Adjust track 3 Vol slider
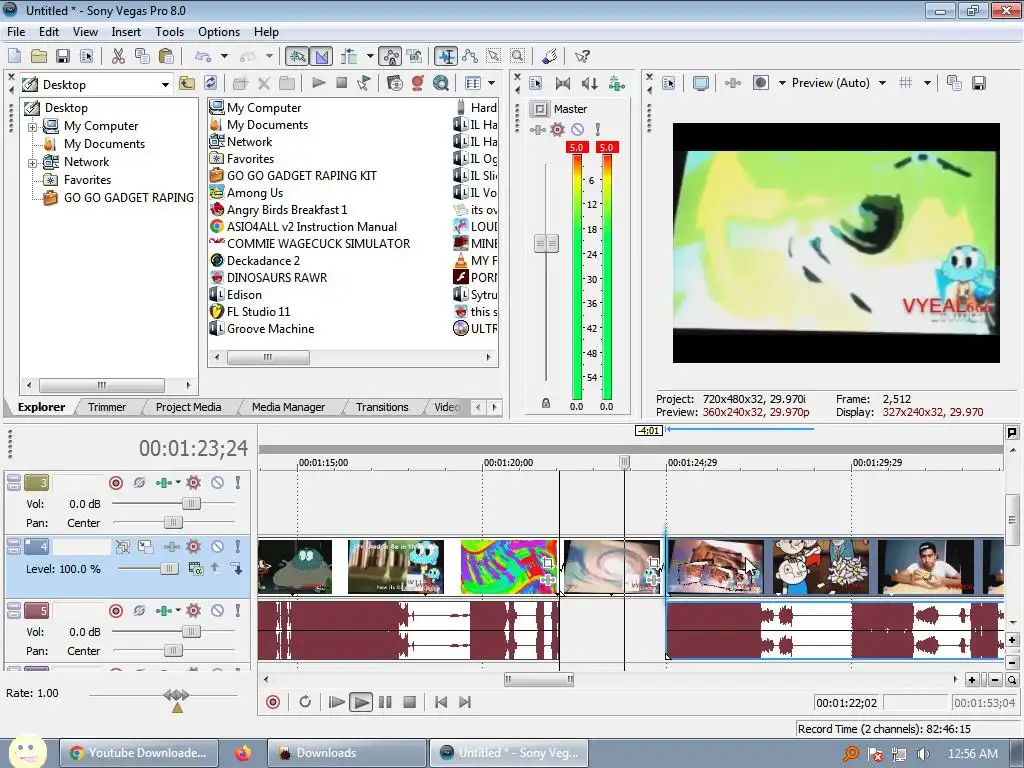The width and height of the screenshot is (1024, 768). click(191, 504)
